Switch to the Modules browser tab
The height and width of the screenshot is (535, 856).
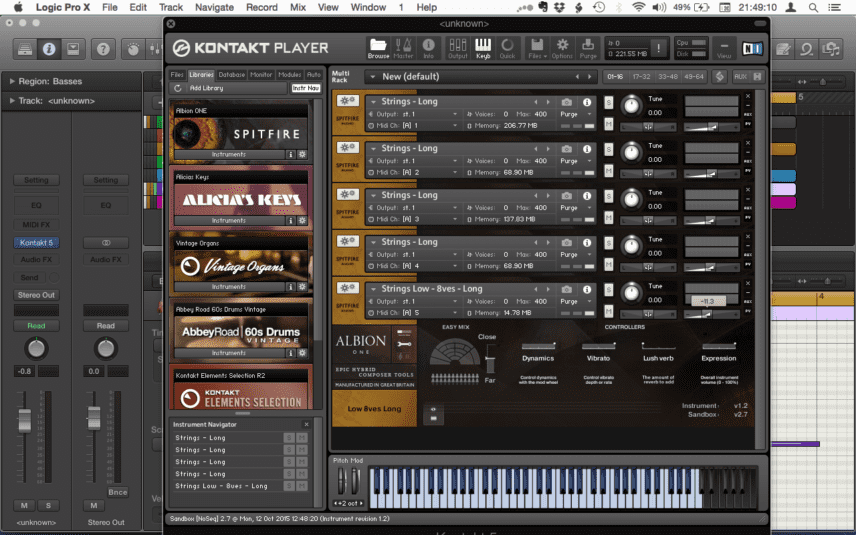coord(289,75)
